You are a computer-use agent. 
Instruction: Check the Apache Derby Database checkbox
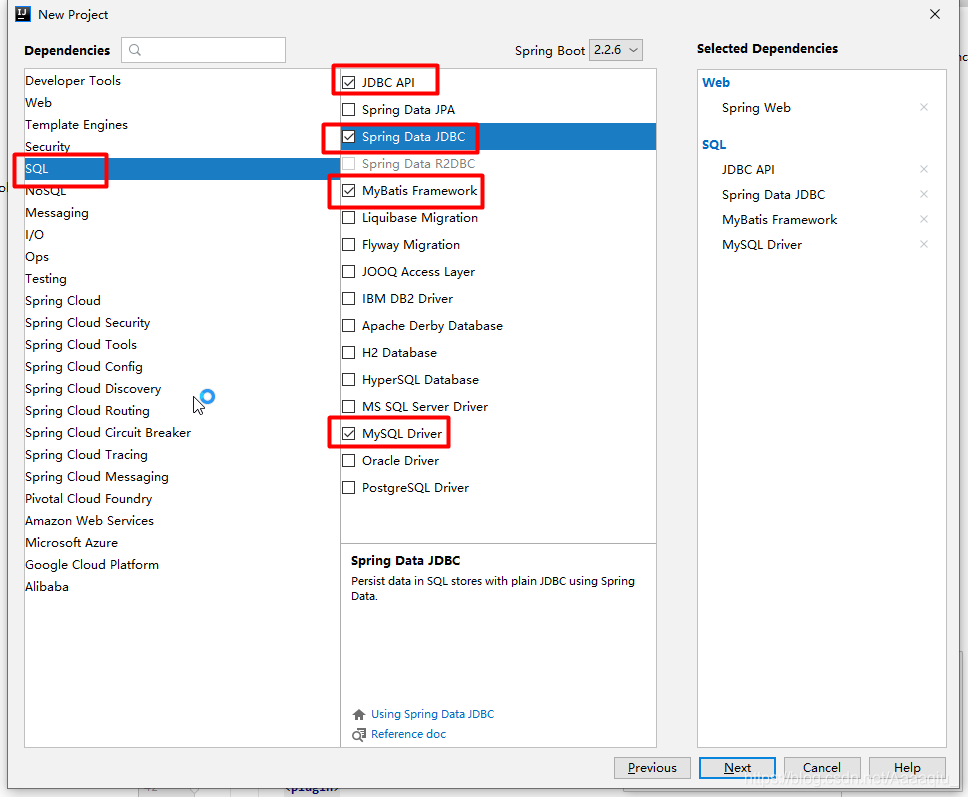click(x=349, y=326)
